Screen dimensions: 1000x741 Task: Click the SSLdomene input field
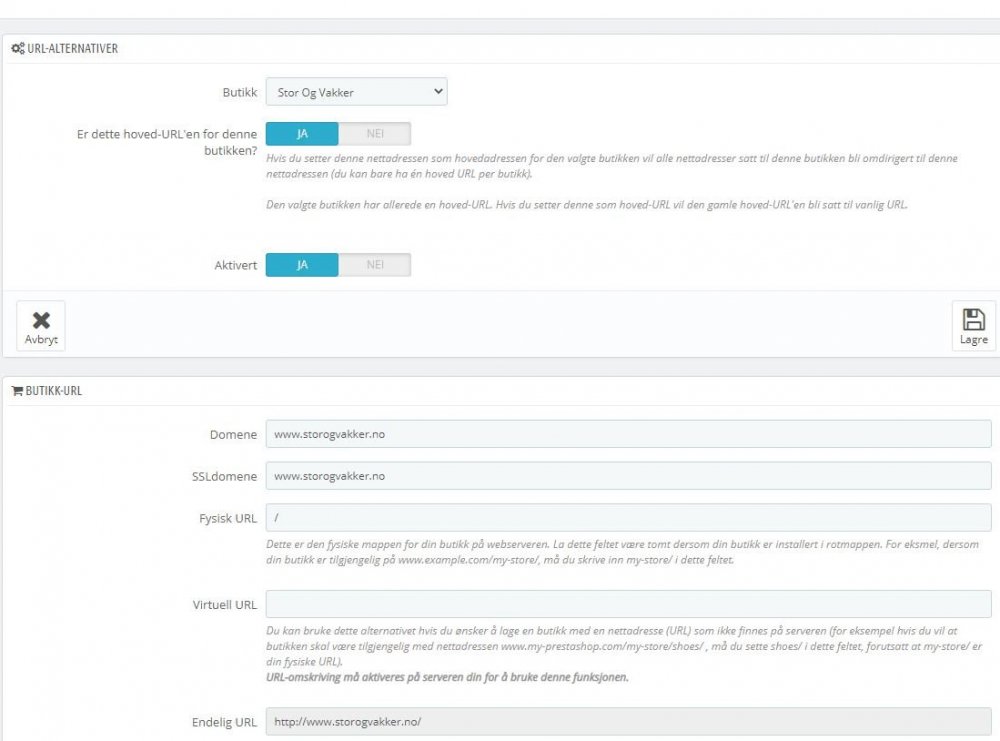pos(628,476)
